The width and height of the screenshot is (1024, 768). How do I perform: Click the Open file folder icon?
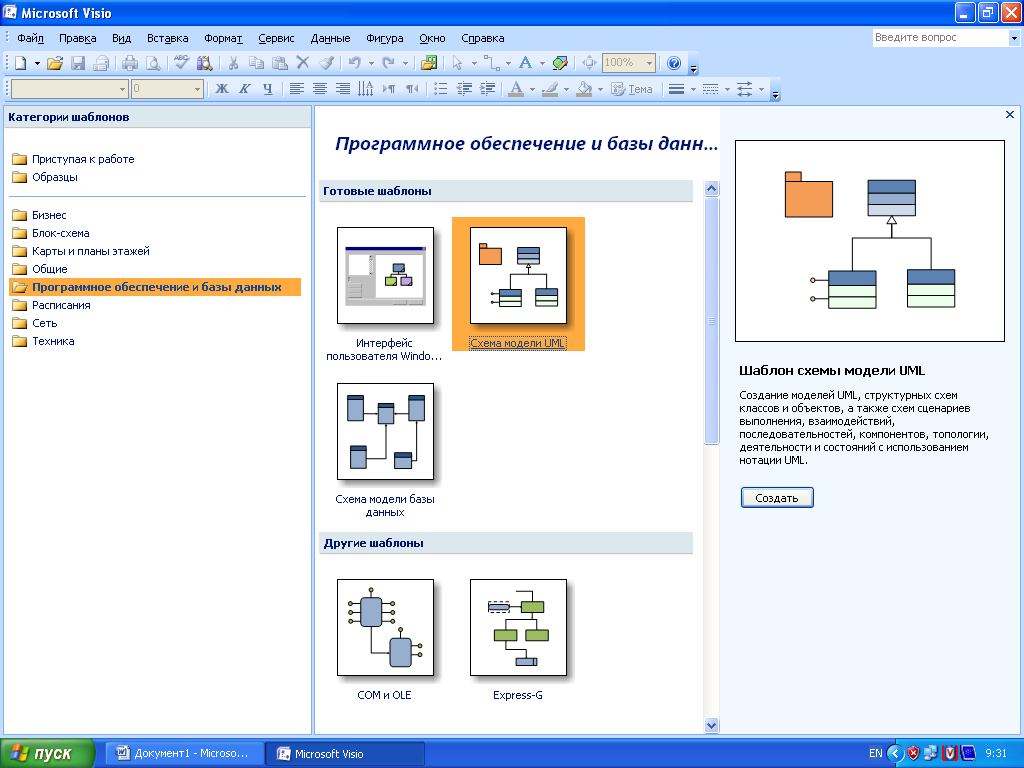[55, 63]
